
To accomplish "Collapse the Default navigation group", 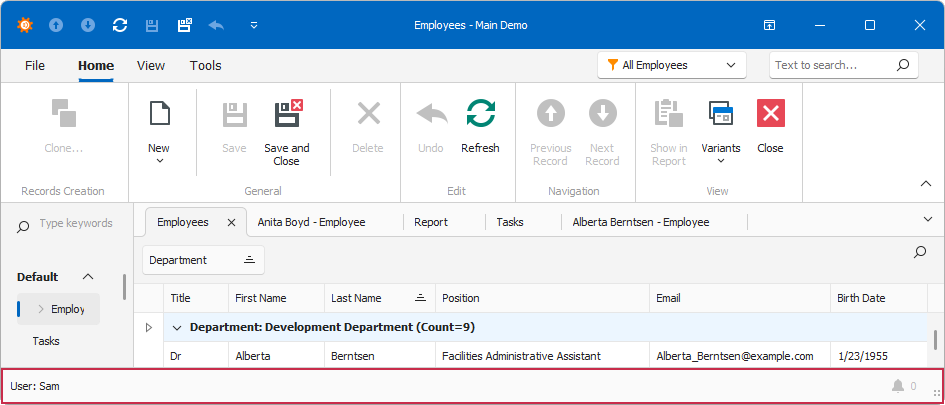I will [88, 277].
